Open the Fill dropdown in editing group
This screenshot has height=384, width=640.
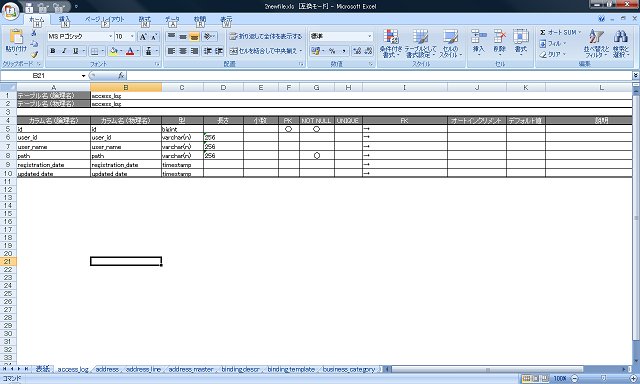click(x=553, y=43)
